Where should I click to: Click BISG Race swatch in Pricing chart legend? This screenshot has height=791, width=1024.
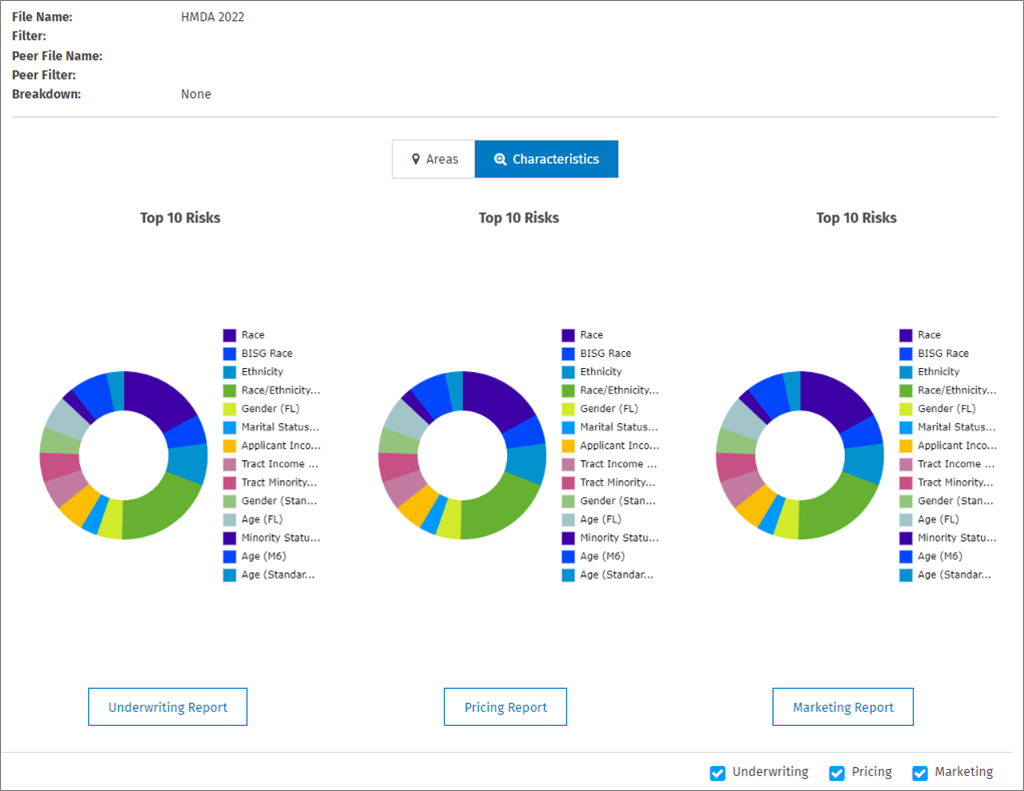click(x=568, y=354)
